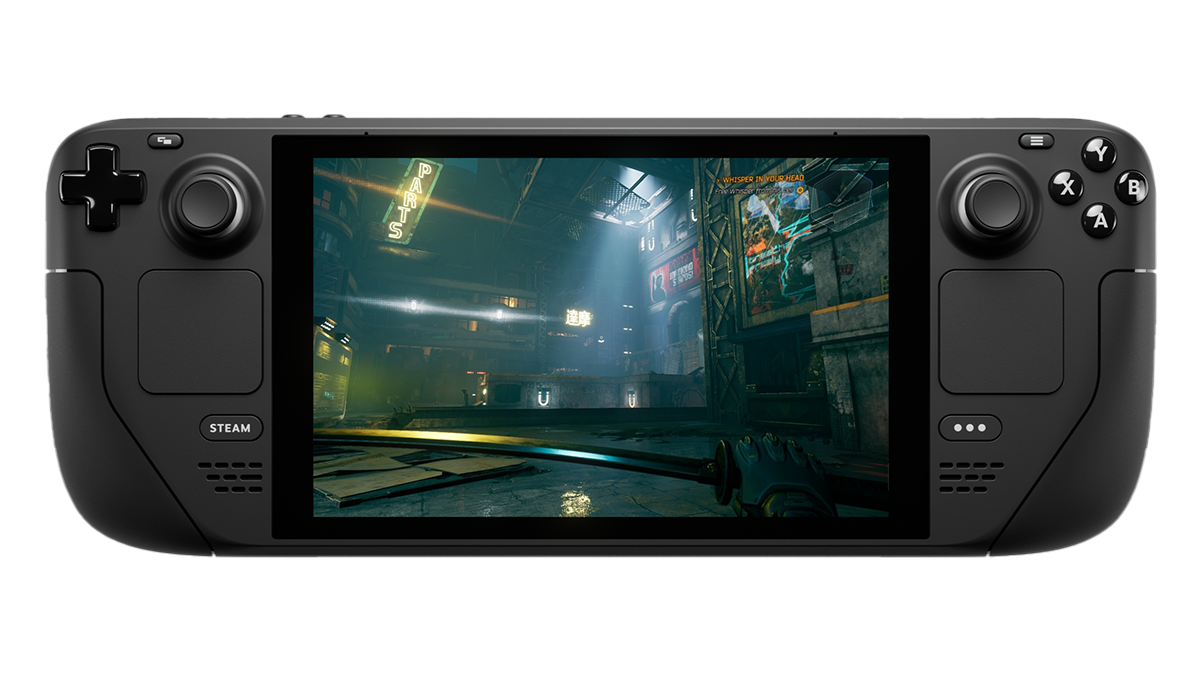Image resolution: width=1200 pixels, height=675 pixels.
Task: Tap the X face button
Action: pos(1066,187)
